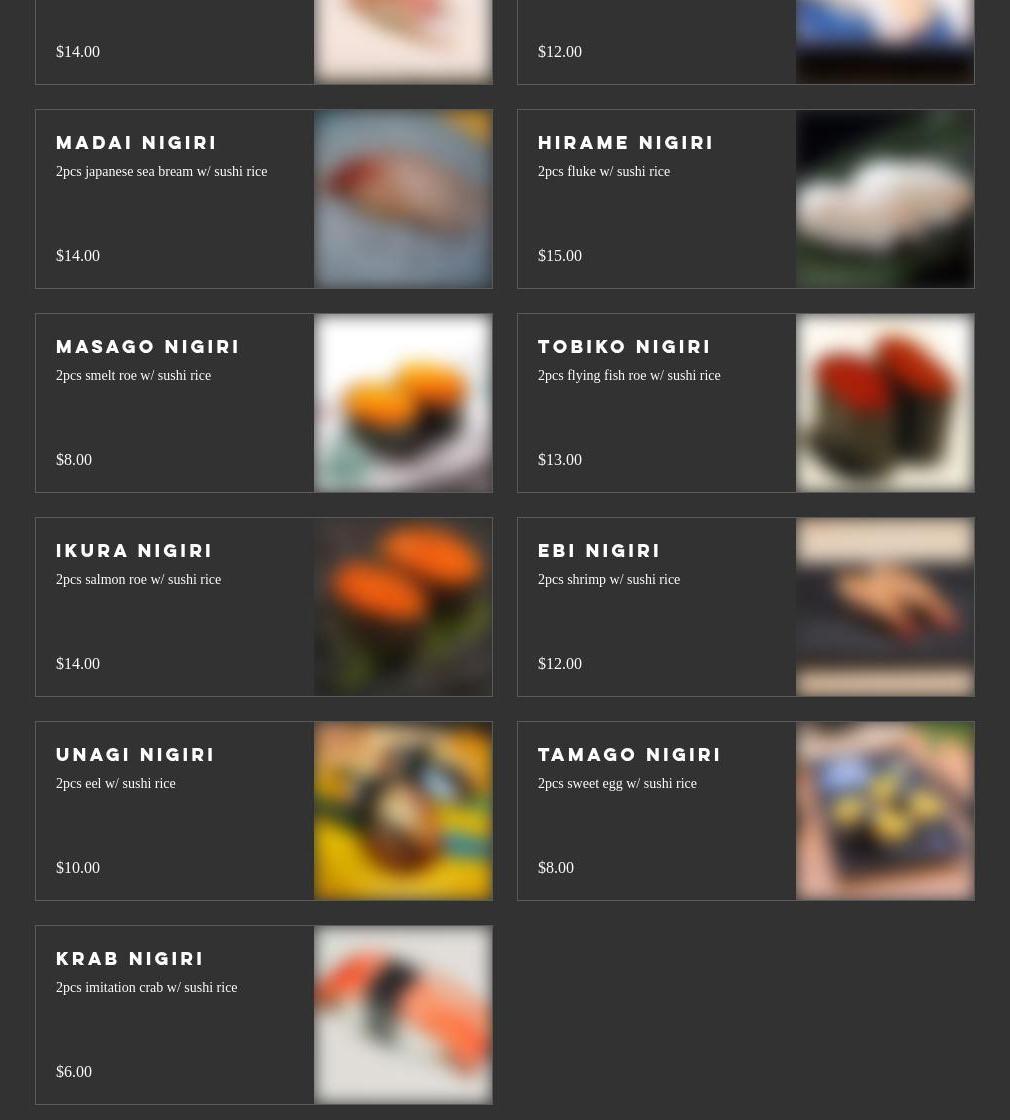
Task: Open the Ikura Nigiri photo
Action: coord(403,607)
